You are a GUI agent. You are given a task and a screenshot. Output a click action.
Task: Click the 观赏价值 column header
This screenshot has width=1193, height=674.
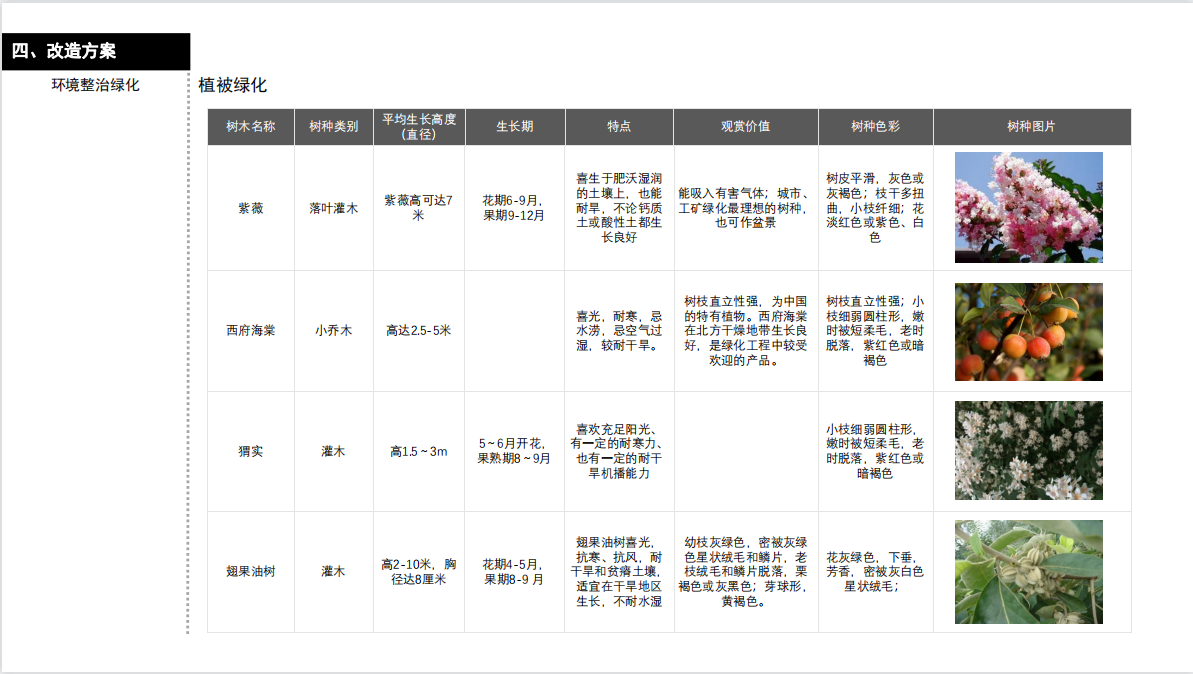coord(745,127)
